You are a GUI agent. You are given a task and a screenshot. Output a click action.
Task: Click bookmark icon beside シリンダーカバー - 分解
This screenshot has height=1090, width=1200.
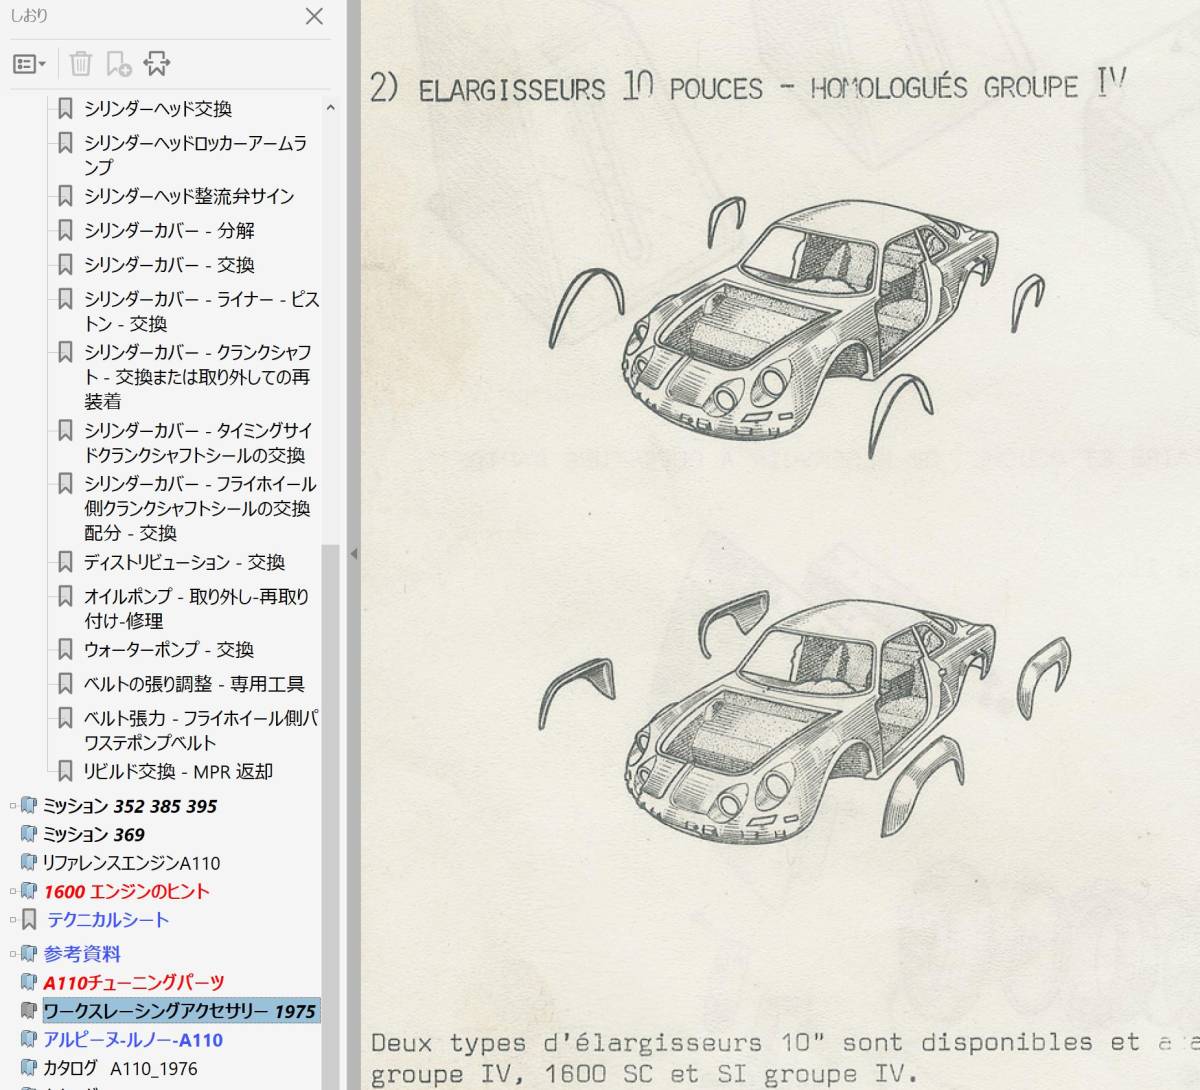(x=65, y=230)
